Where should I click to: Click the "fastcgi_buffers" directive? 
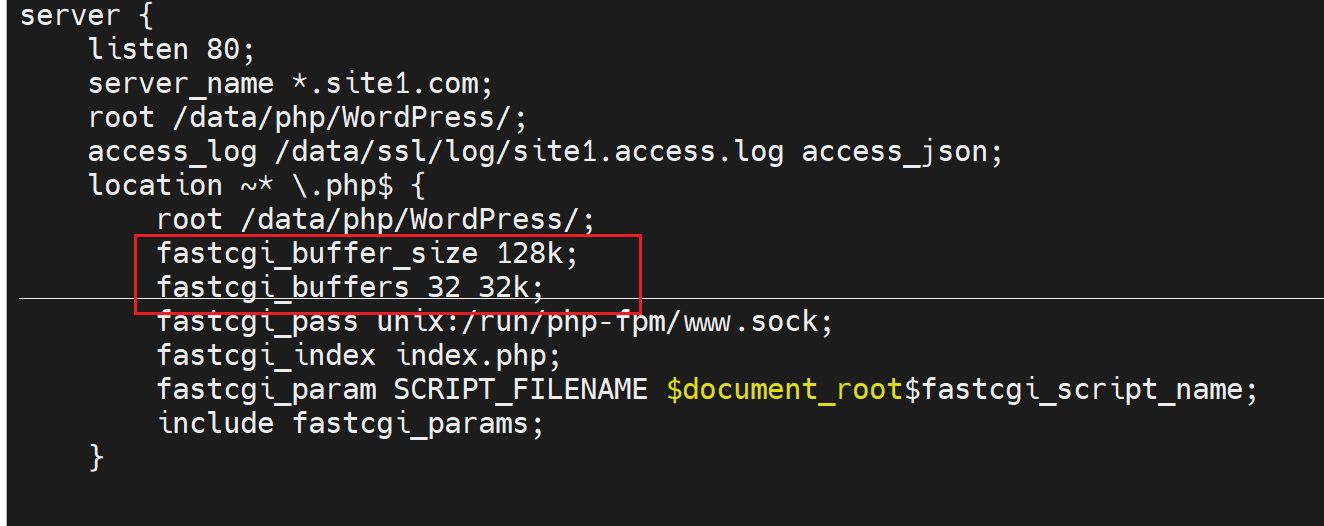[x=283, y=288]
